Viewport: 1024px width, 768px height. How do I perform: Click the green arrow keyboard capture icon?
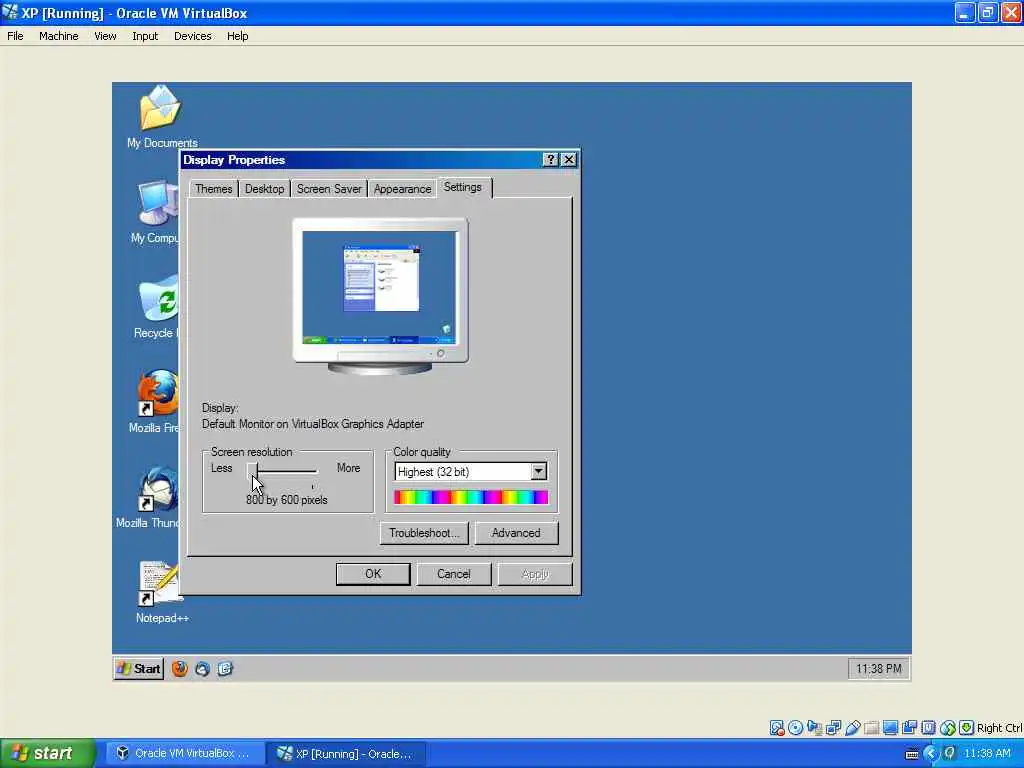point(967,728)
